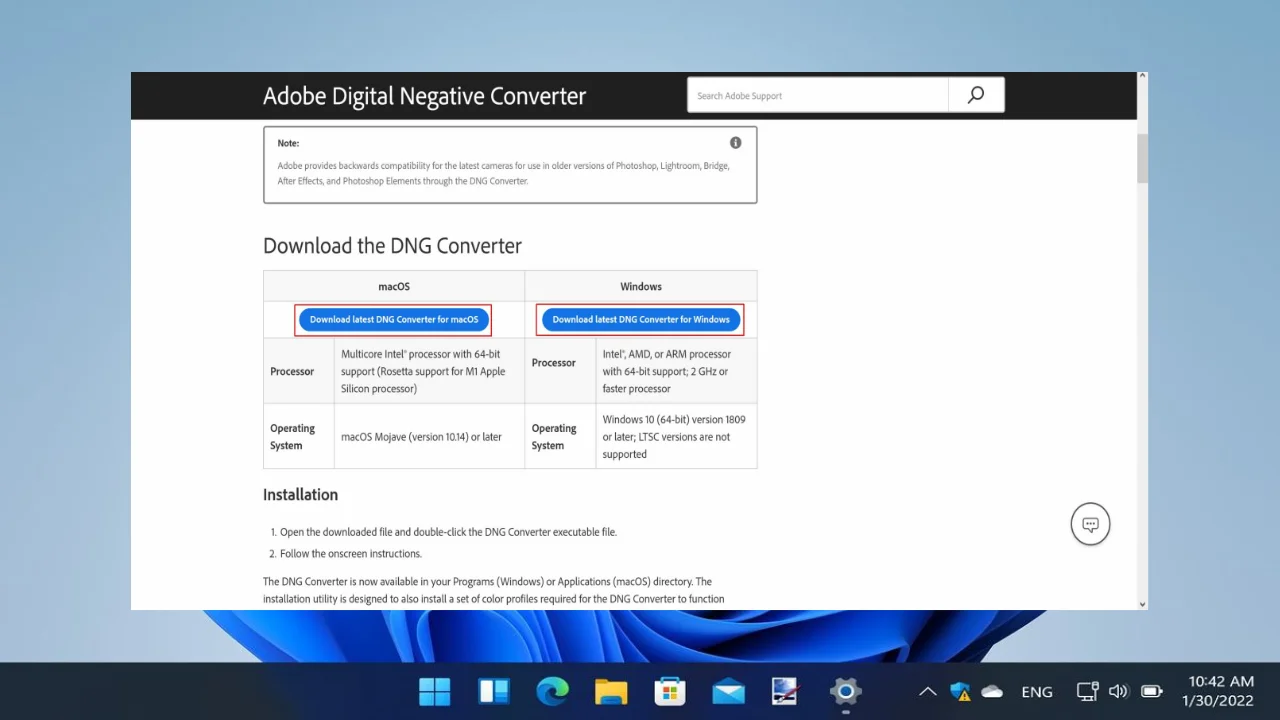Open the Snipping Tool taskbar icon
Image resolution: width=1280 pixels, height=720 pixels.
(x=786, y=691)
